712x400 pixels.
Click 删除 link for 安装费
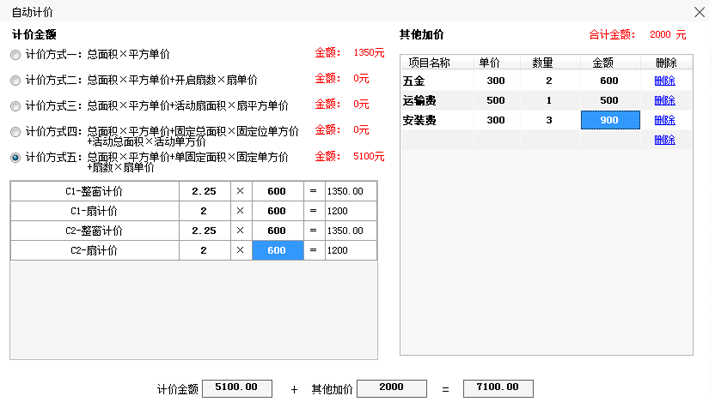tap(664, 120)
